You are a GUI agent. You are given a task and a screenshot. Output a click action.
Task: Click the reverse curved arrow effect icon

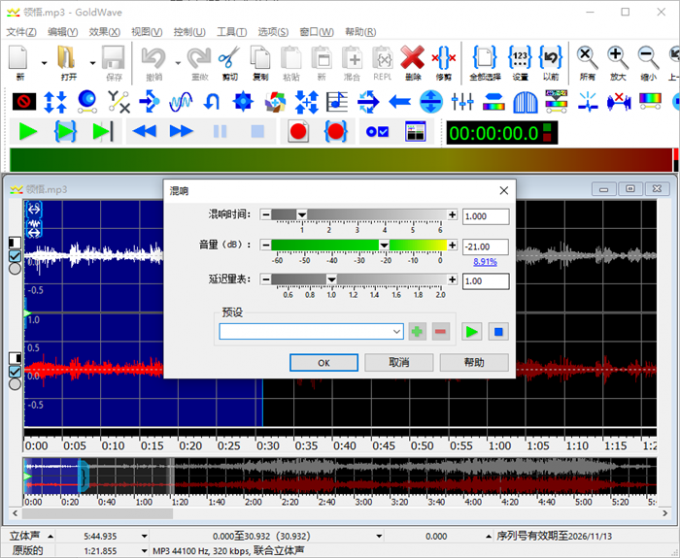pyautogui.click(x=212, y=102)
